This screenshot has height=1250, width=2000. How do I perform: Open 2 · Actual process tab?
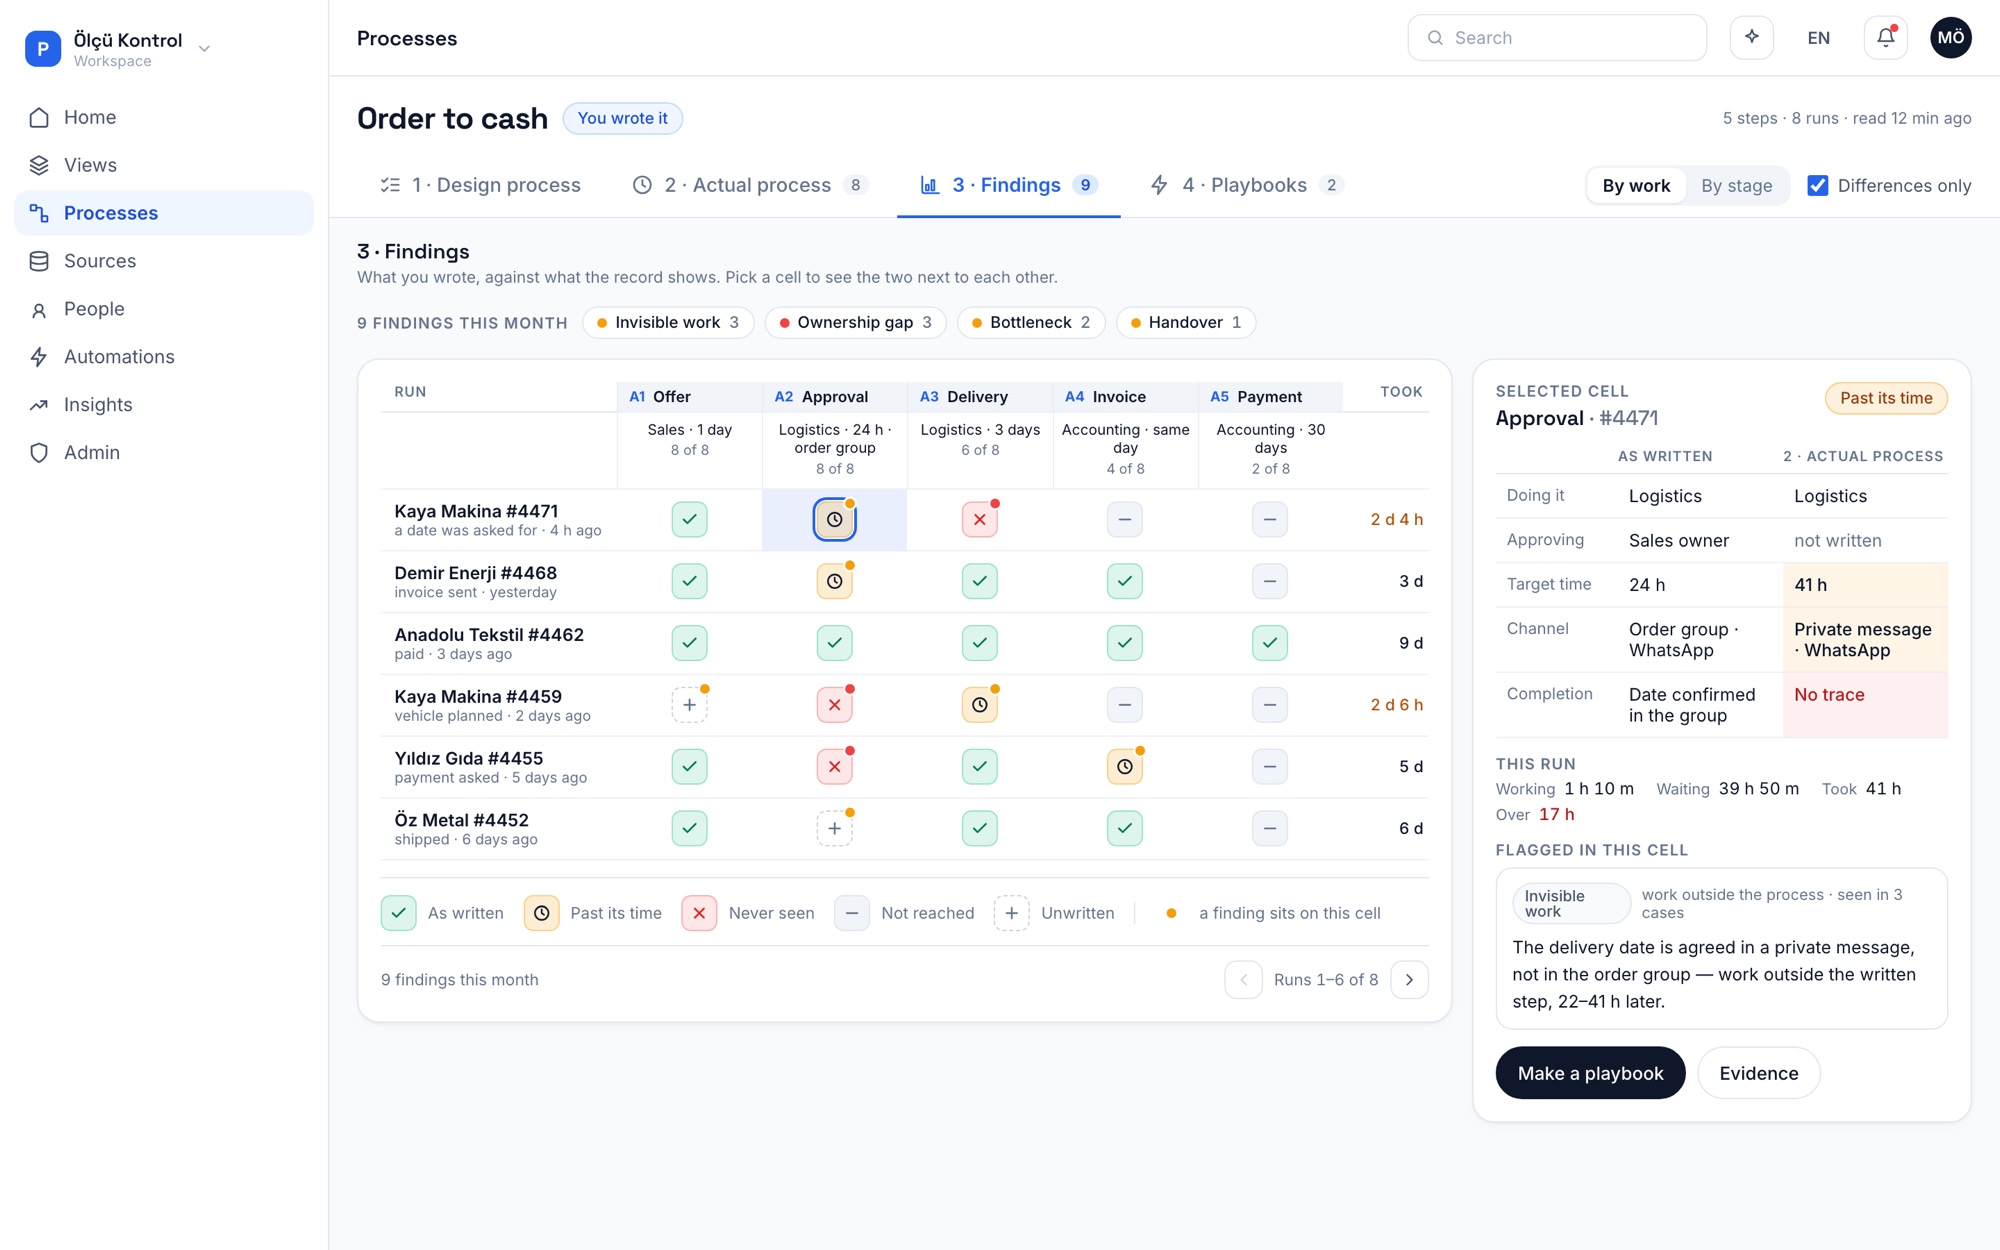point(750,186)
